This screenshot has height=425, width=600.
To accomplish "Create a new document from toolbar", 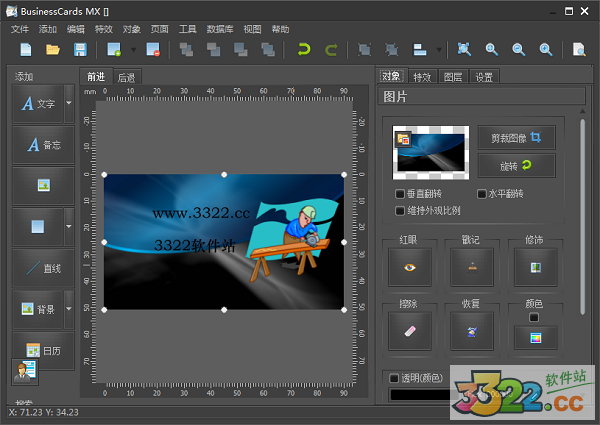I will click(x=26, y=50).
